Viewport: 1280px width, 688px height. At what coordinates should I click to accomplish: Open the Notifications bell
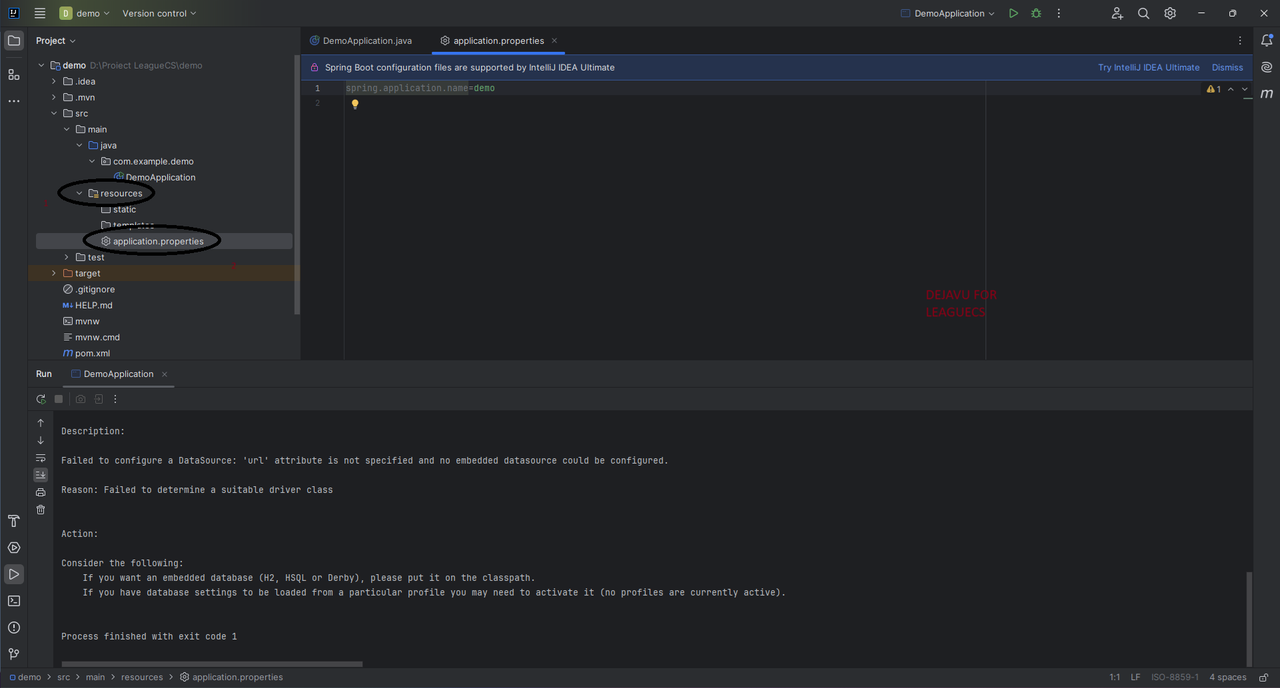[1267, 41]
